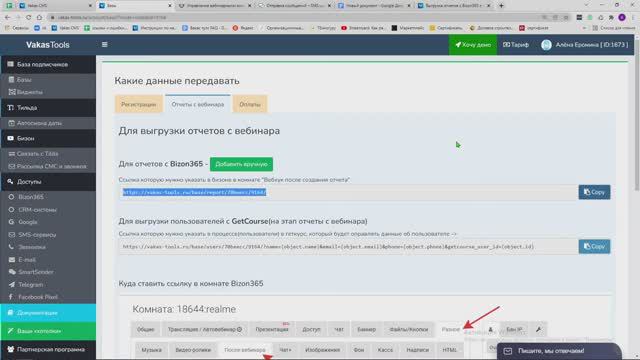
Task: Copy the Bizon365 report link
Action: click(x=594, y=192)
